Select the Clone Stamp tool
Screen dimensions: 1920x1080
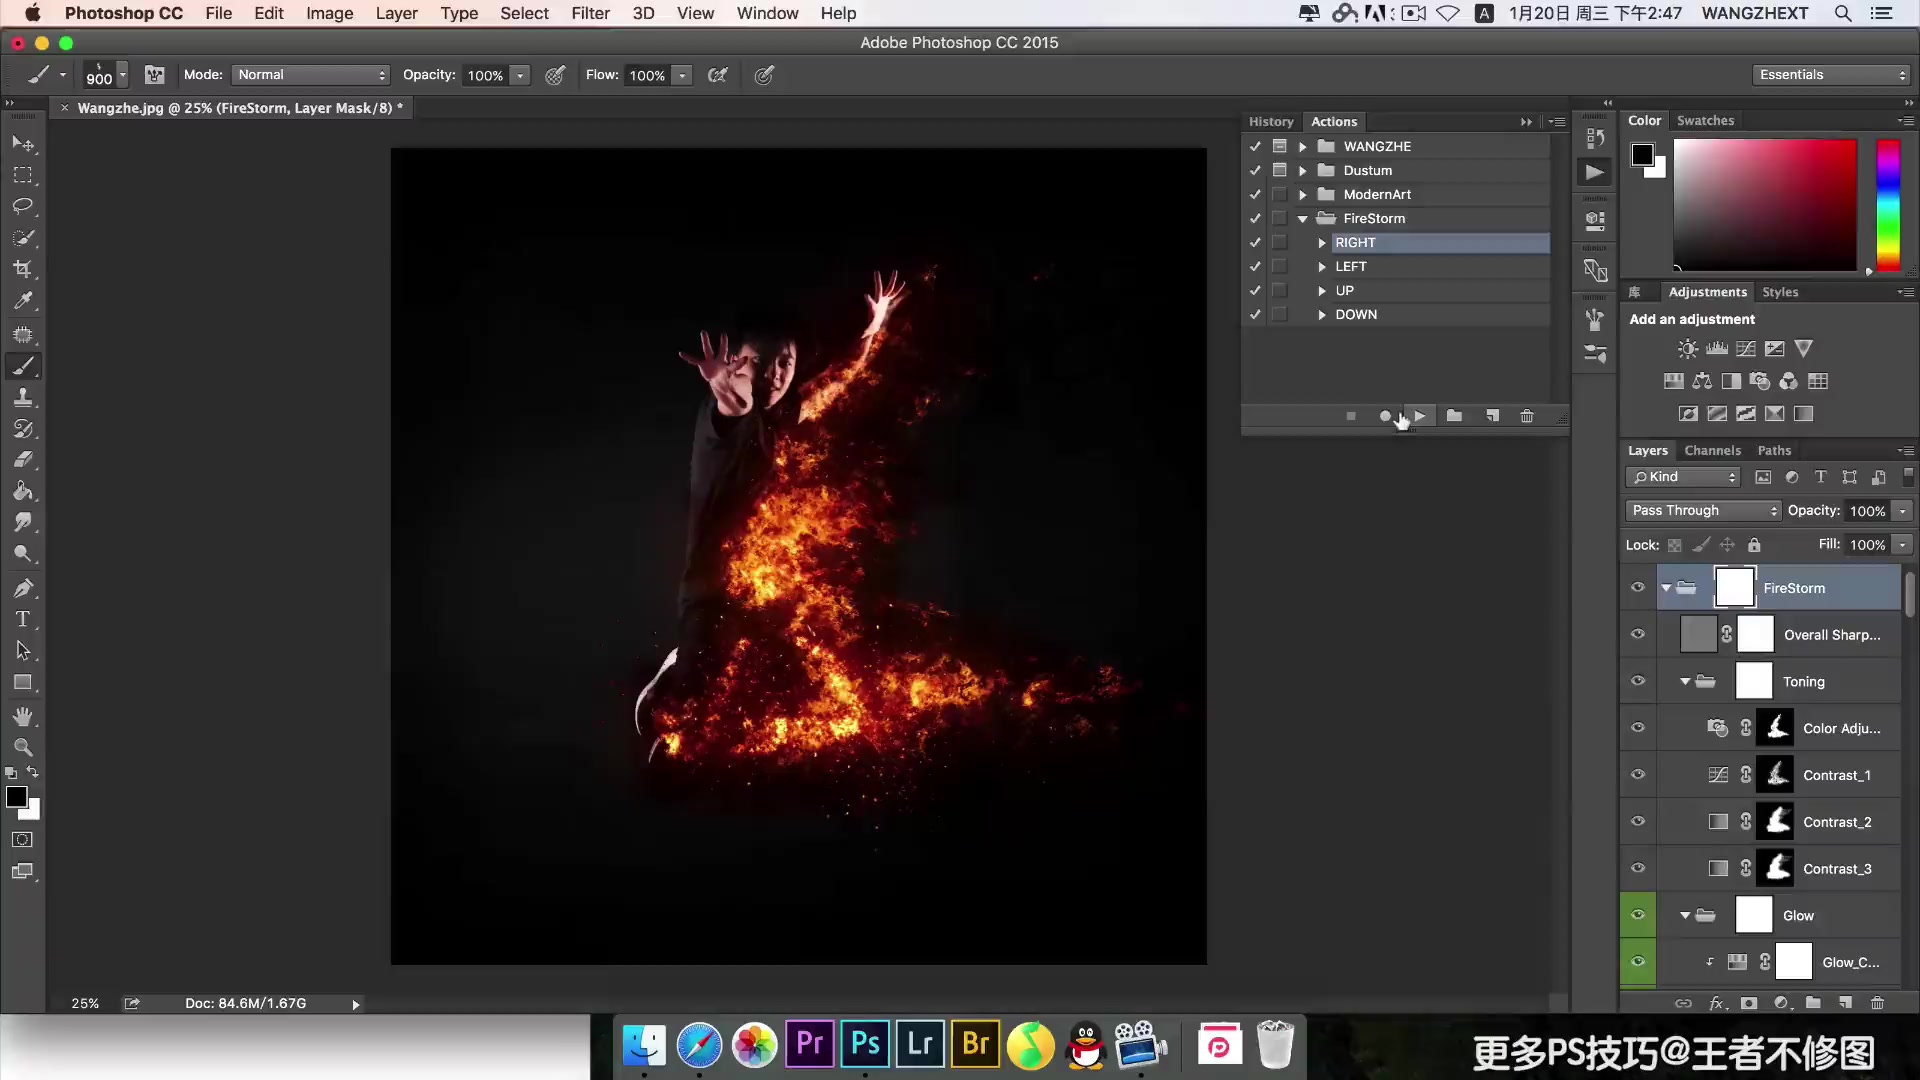click(x=23, y=397)
